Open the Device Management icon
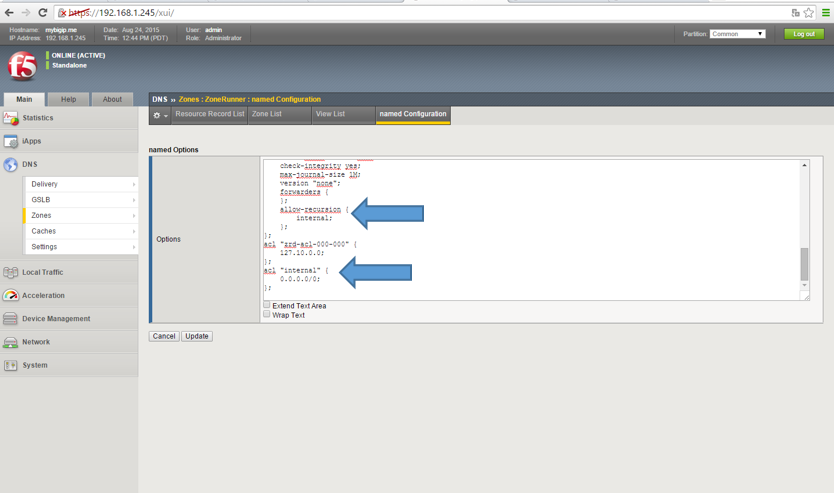The image size is (834, 494). pyautogui.click(x=11, y=319)
